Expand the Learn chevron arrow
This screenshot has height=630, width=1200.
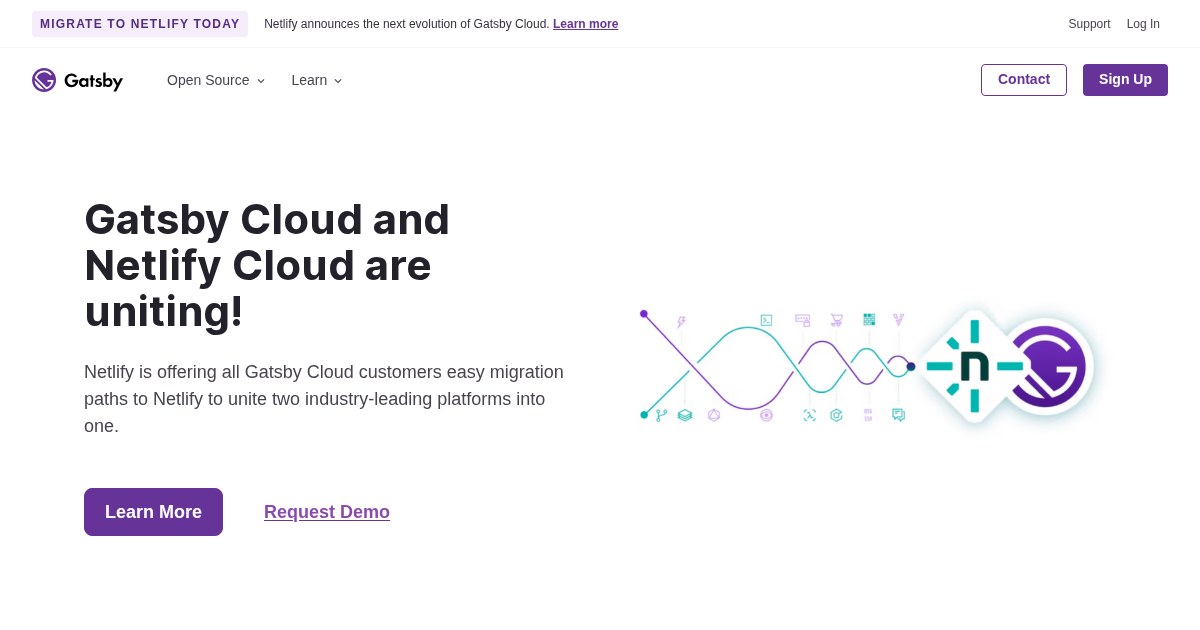(338, 81)
